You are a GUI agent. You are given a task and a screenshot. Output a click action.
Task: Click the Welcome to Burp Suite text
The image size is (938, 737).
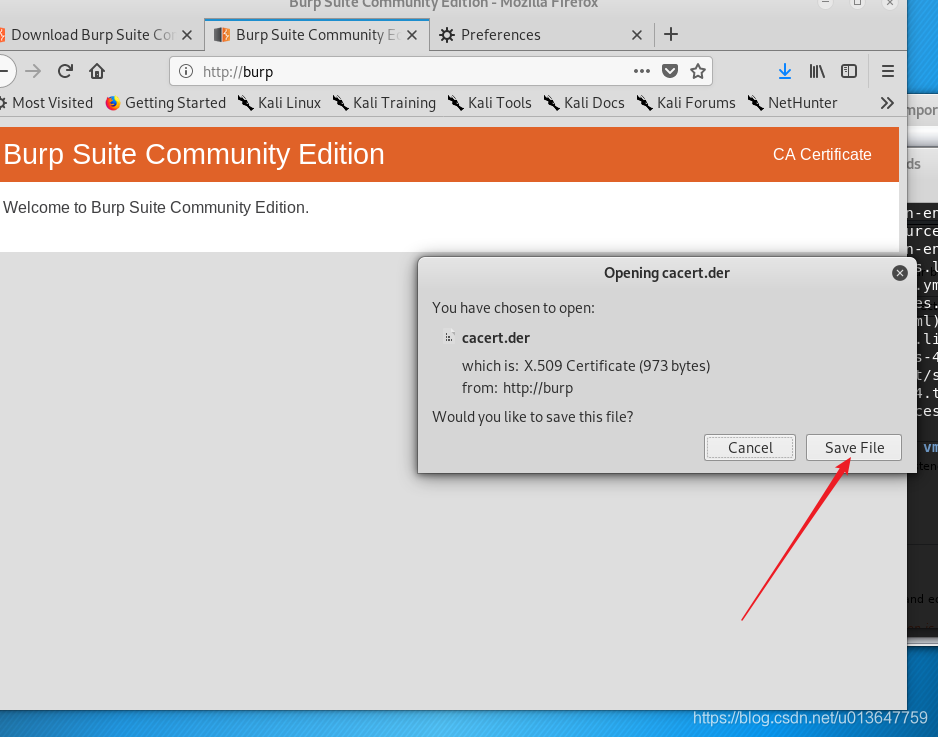click(x=156, y=208)
